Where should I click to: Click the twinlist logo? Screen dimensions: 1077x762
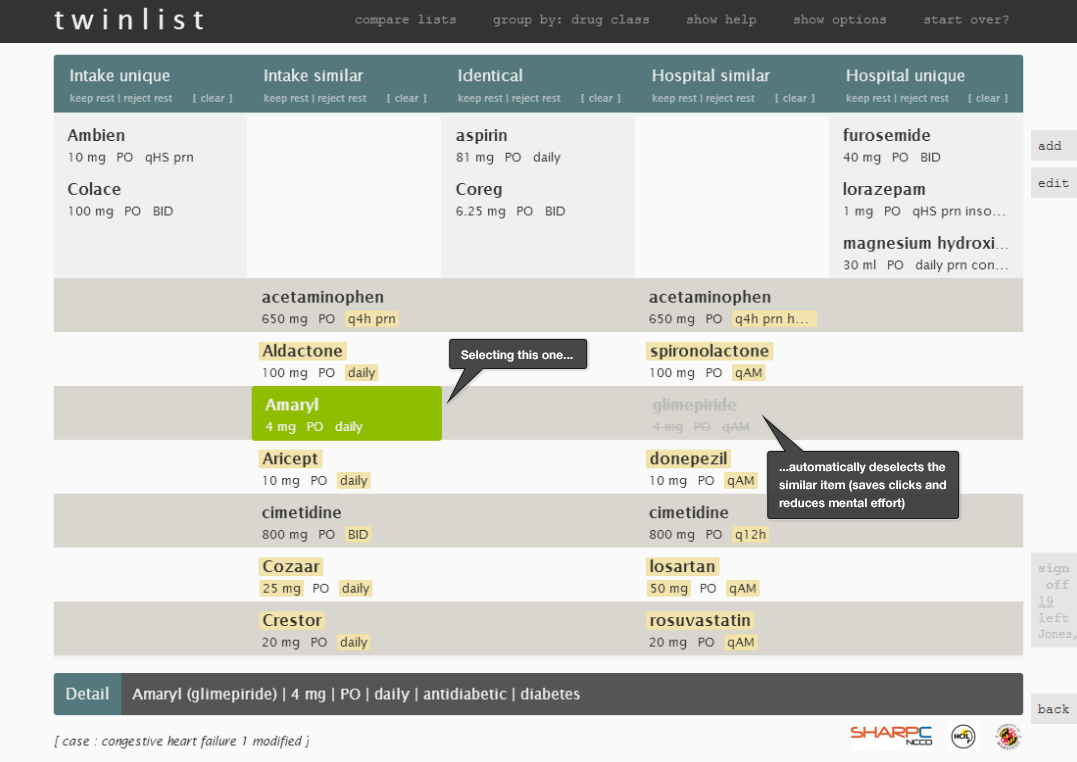(130, 20)
